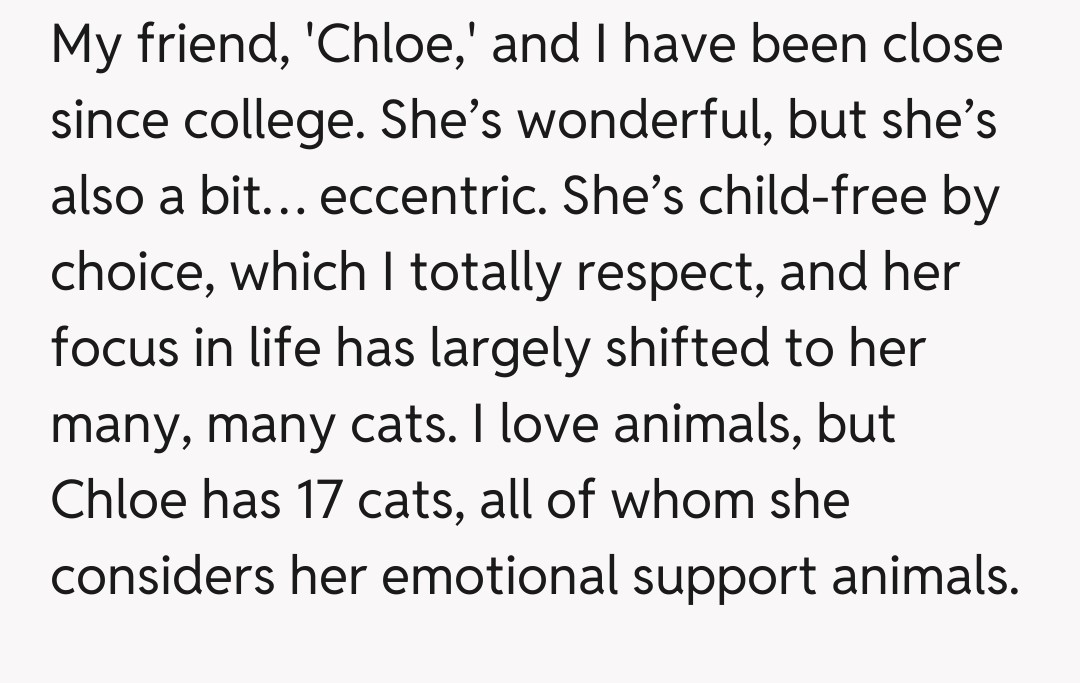Screen dimensions: 1080x683
Task: Click the word "whom"
Action: point(679,500)
